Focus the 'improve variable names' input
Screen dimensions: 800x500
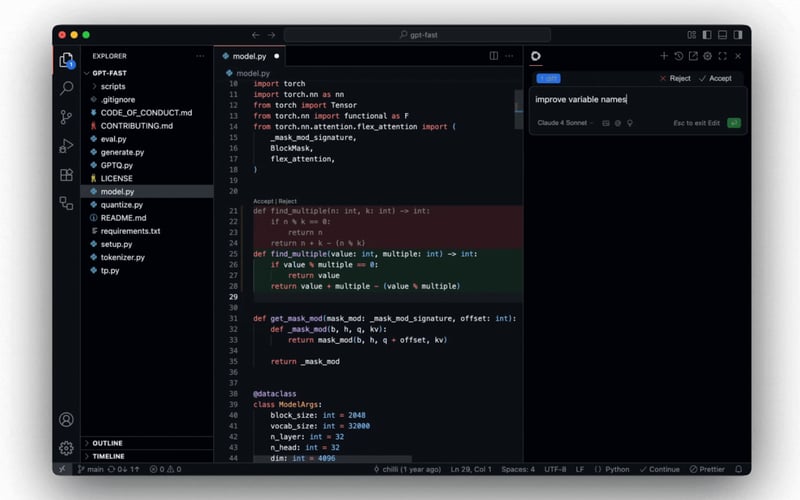(x=638, y=99)
